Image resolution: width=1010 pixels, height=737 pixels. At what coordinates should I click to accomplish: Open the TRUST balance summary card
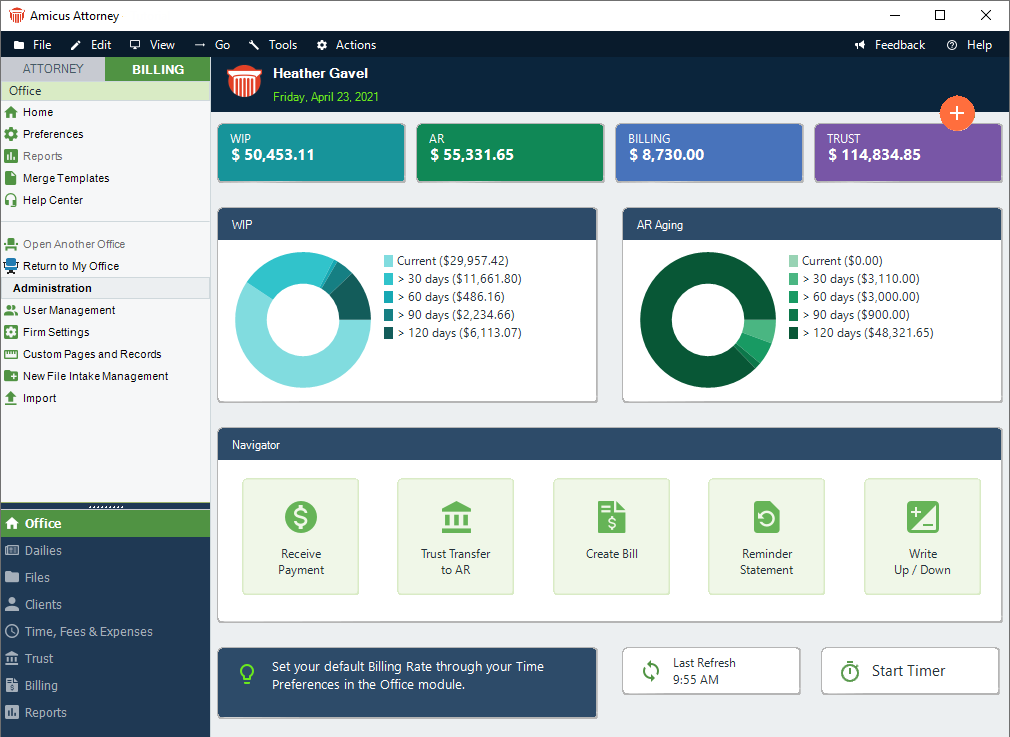click(907, 153)
